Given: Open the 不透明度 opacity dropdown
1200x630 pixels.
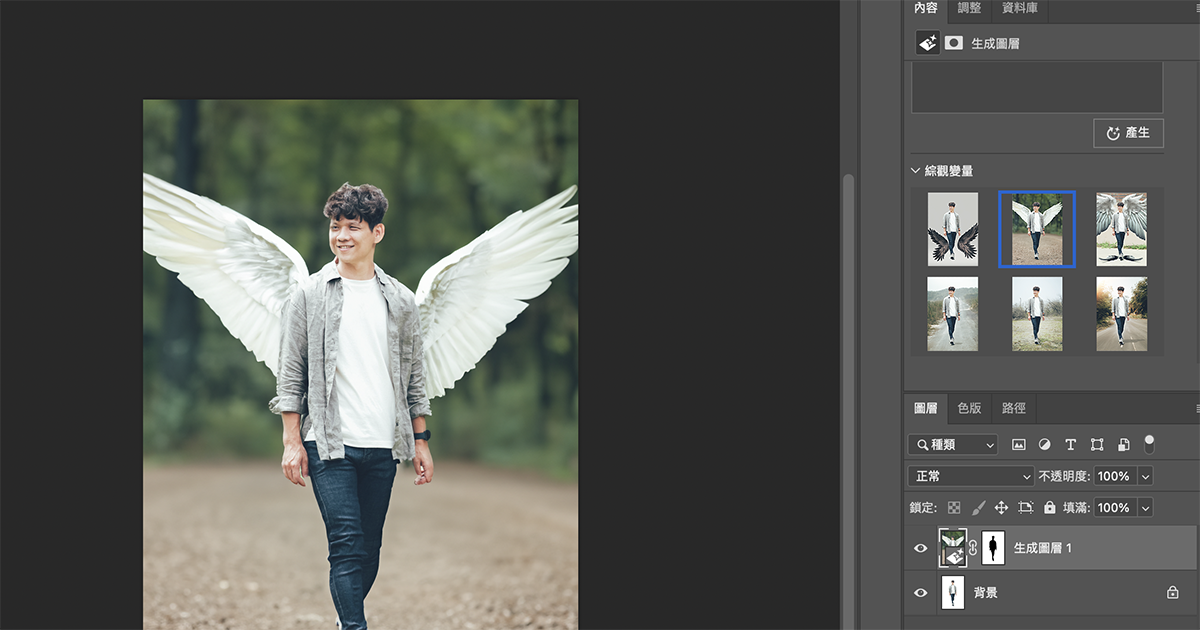Looking at the screenshot, I should tap(1146, 476).
